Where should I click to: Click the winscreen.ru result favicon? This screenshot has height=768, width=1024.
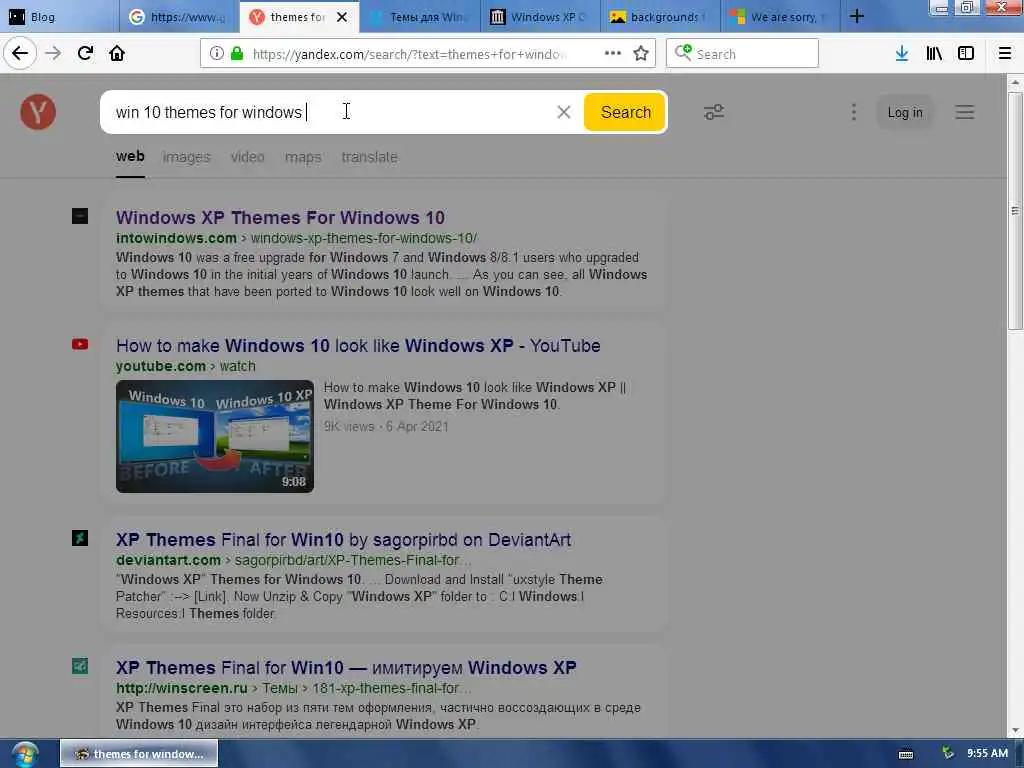tap(80, 666)
